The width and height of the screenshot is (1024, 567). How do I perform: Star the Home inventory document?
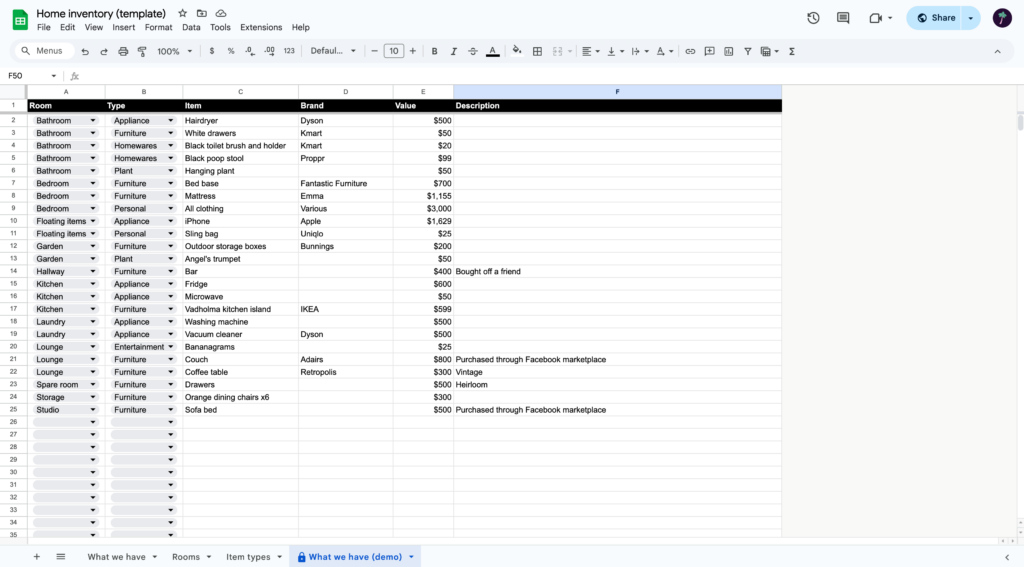[182, 13]
